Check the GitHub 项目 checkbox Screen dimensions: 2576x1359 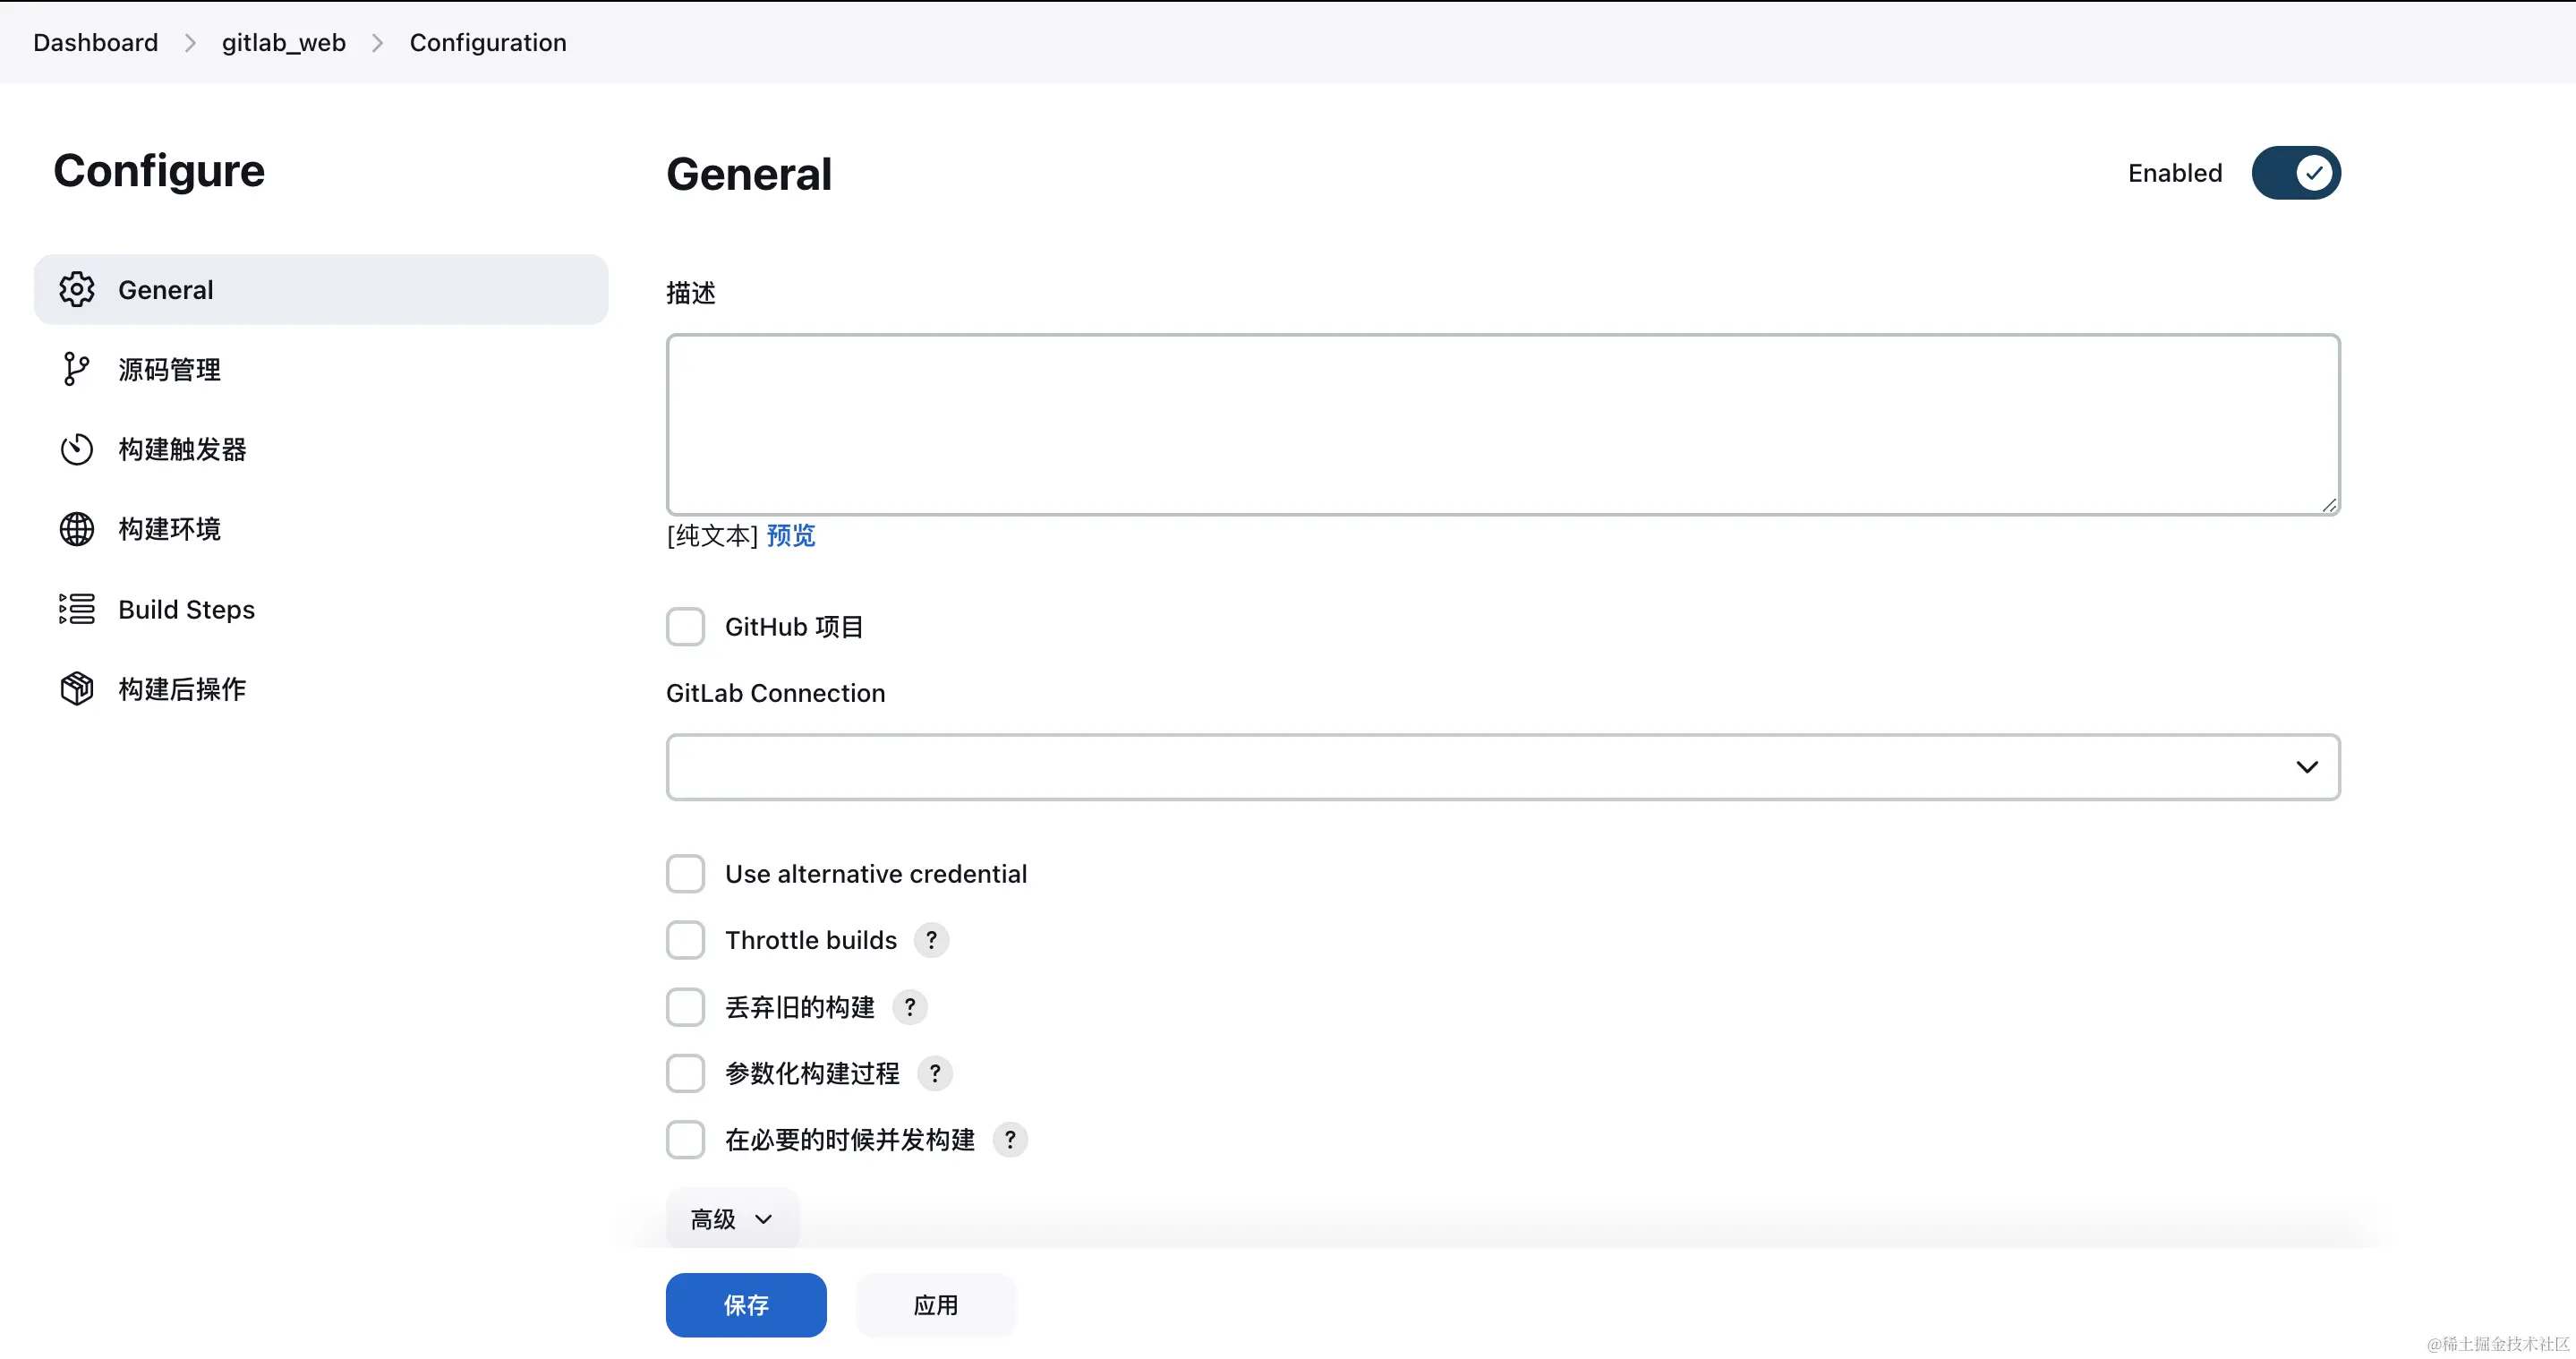(685, 627)
